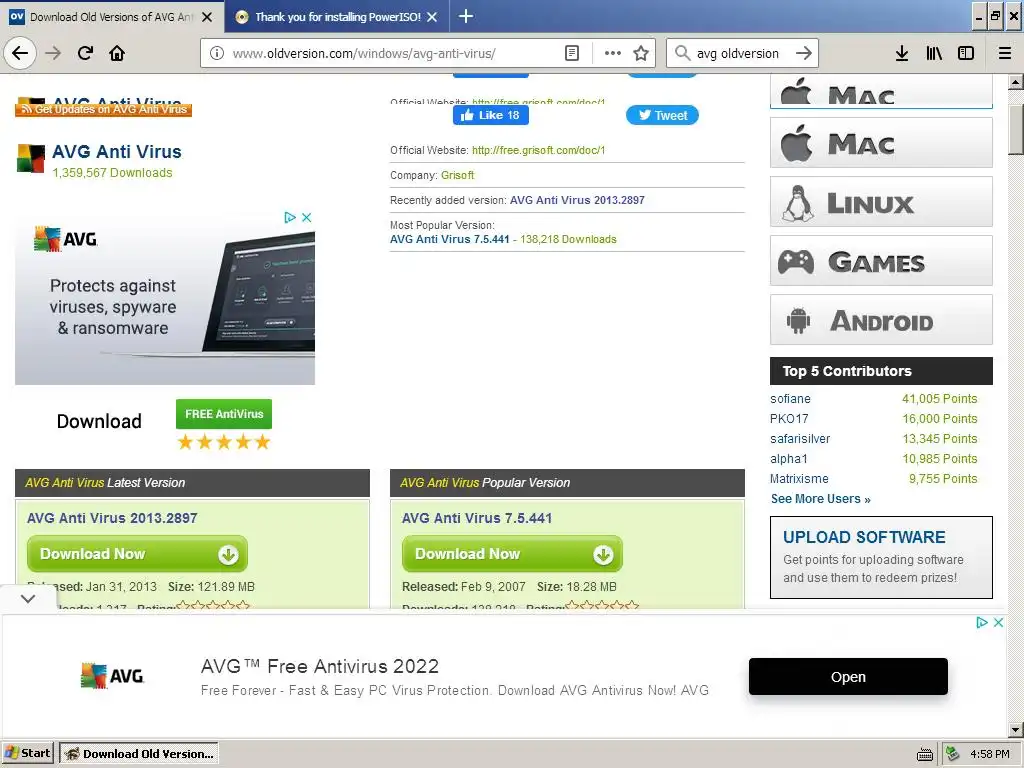Switch to the PowerISO thank you tab

337,16
